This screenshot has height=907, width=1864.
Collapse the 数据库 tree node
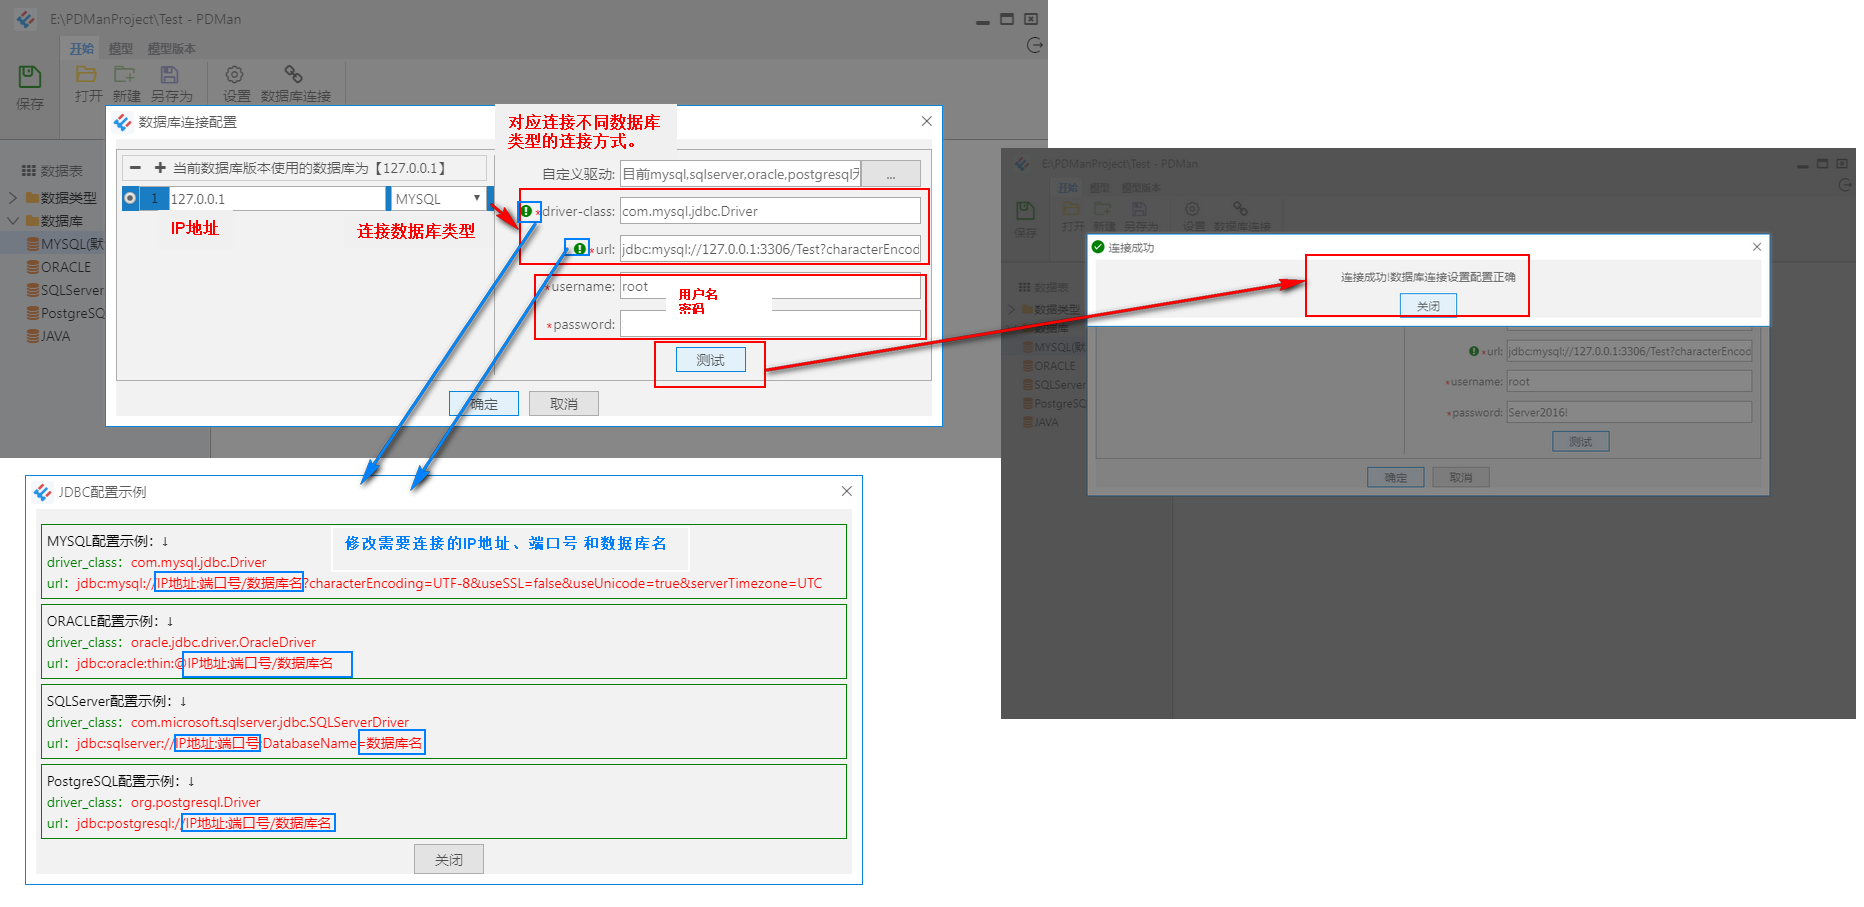(12, 221)
